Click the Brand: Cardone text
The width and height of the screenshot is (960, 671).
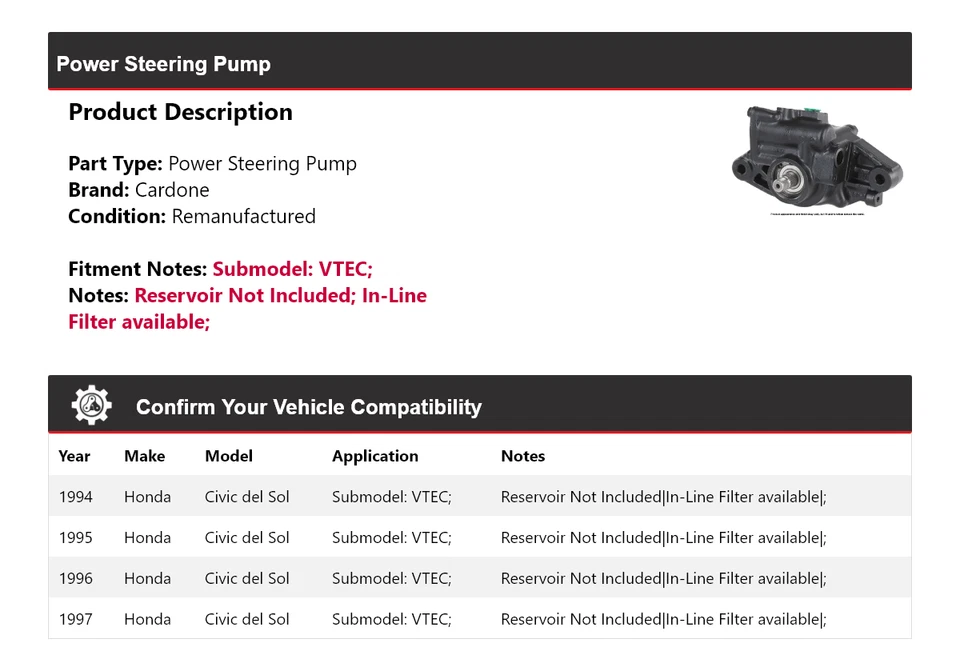139,190
